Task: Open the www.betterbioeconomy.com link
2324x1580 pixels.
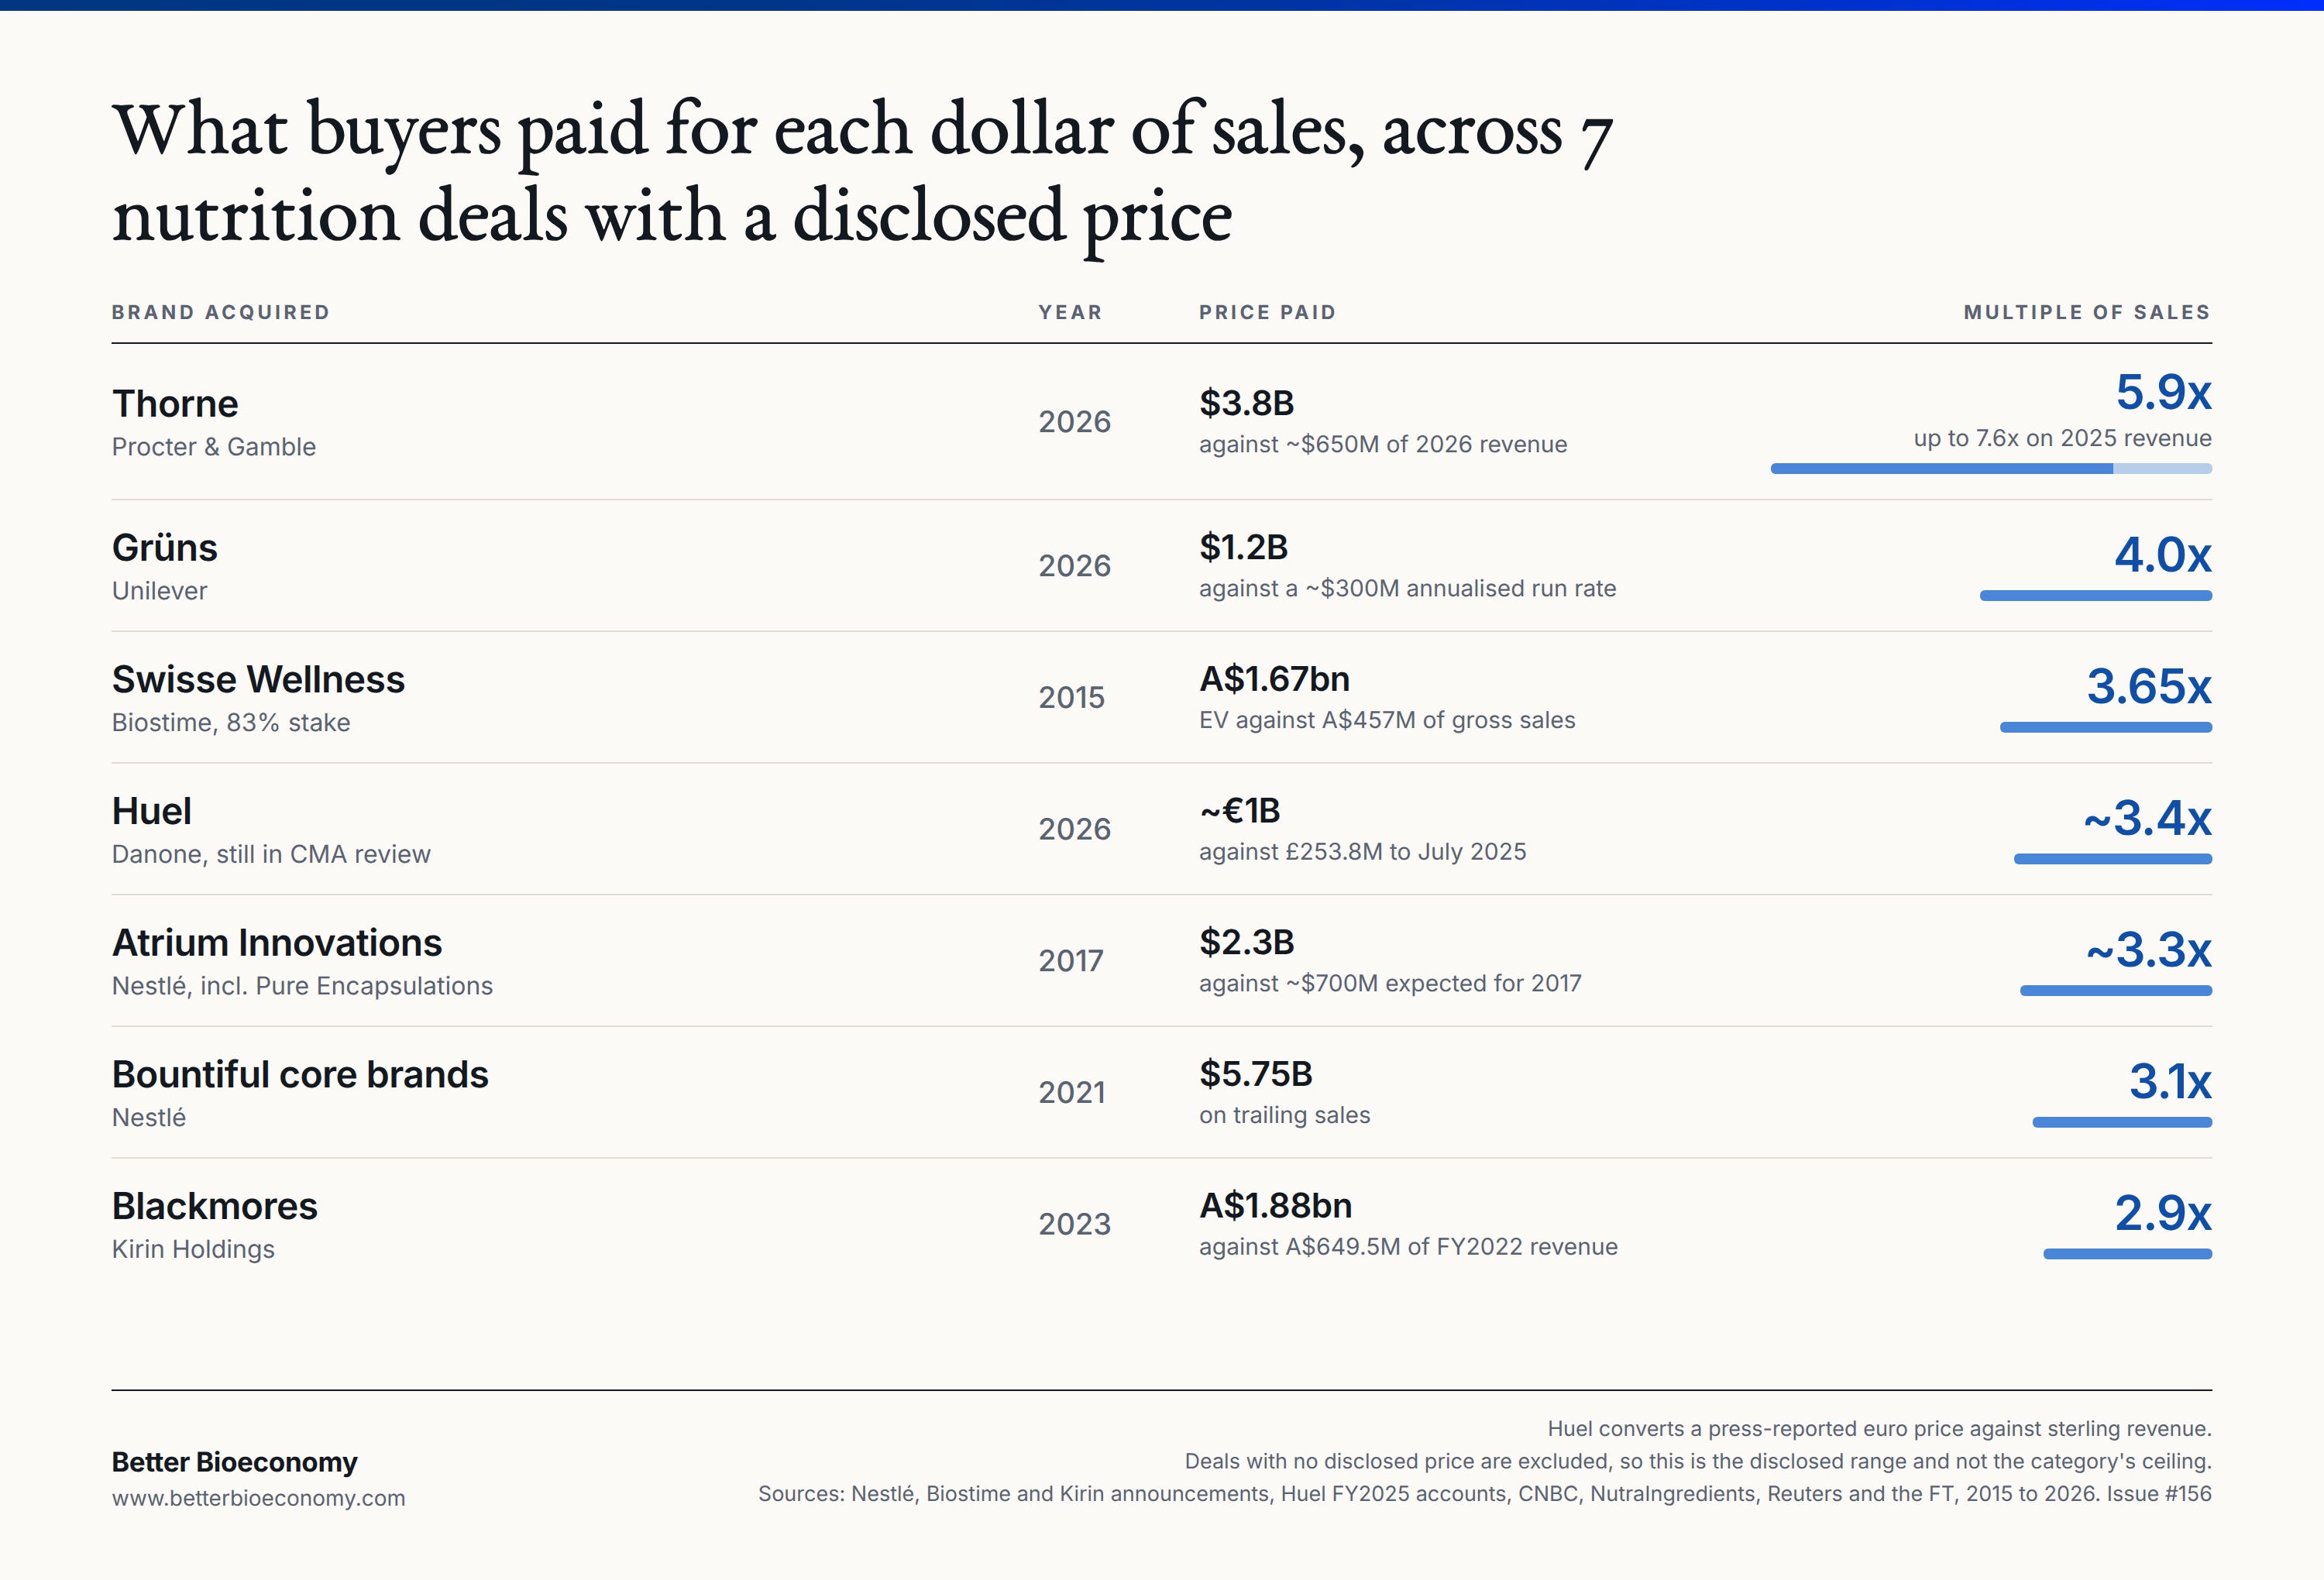Action: (x=259, y=1498)
